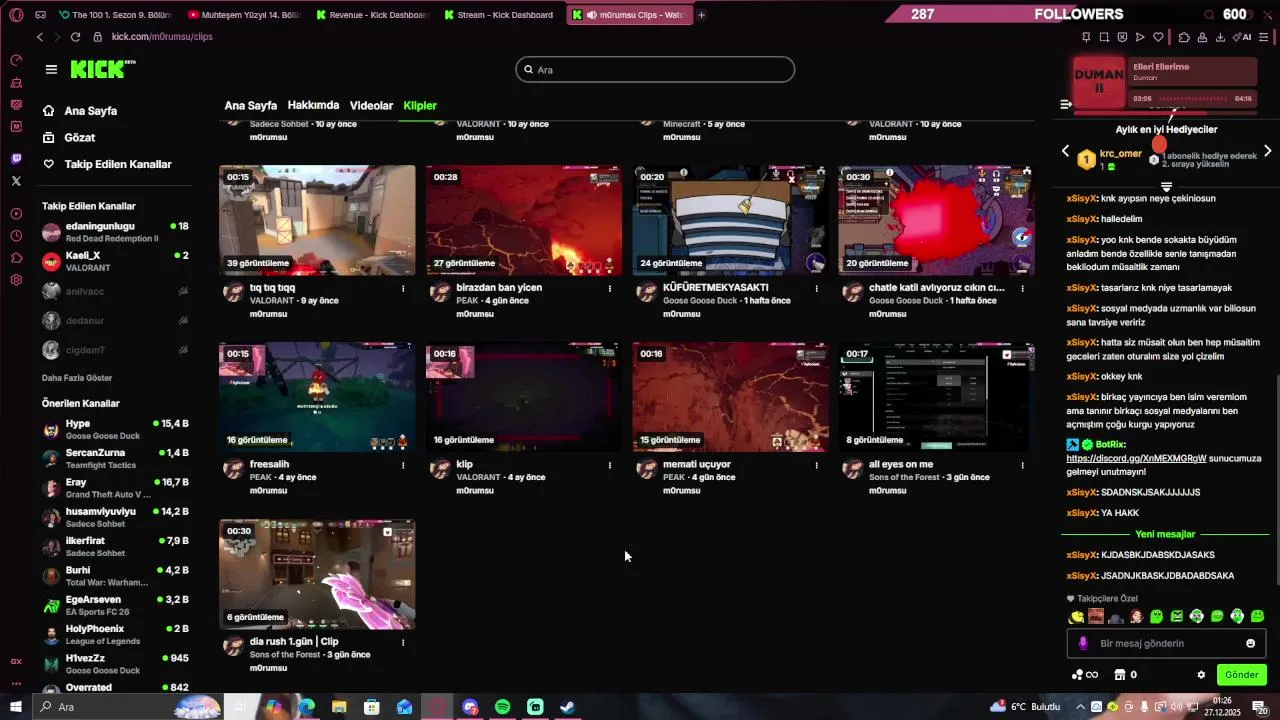
Task: Open File Explorer from taskbar
Action: coord(339,707)
